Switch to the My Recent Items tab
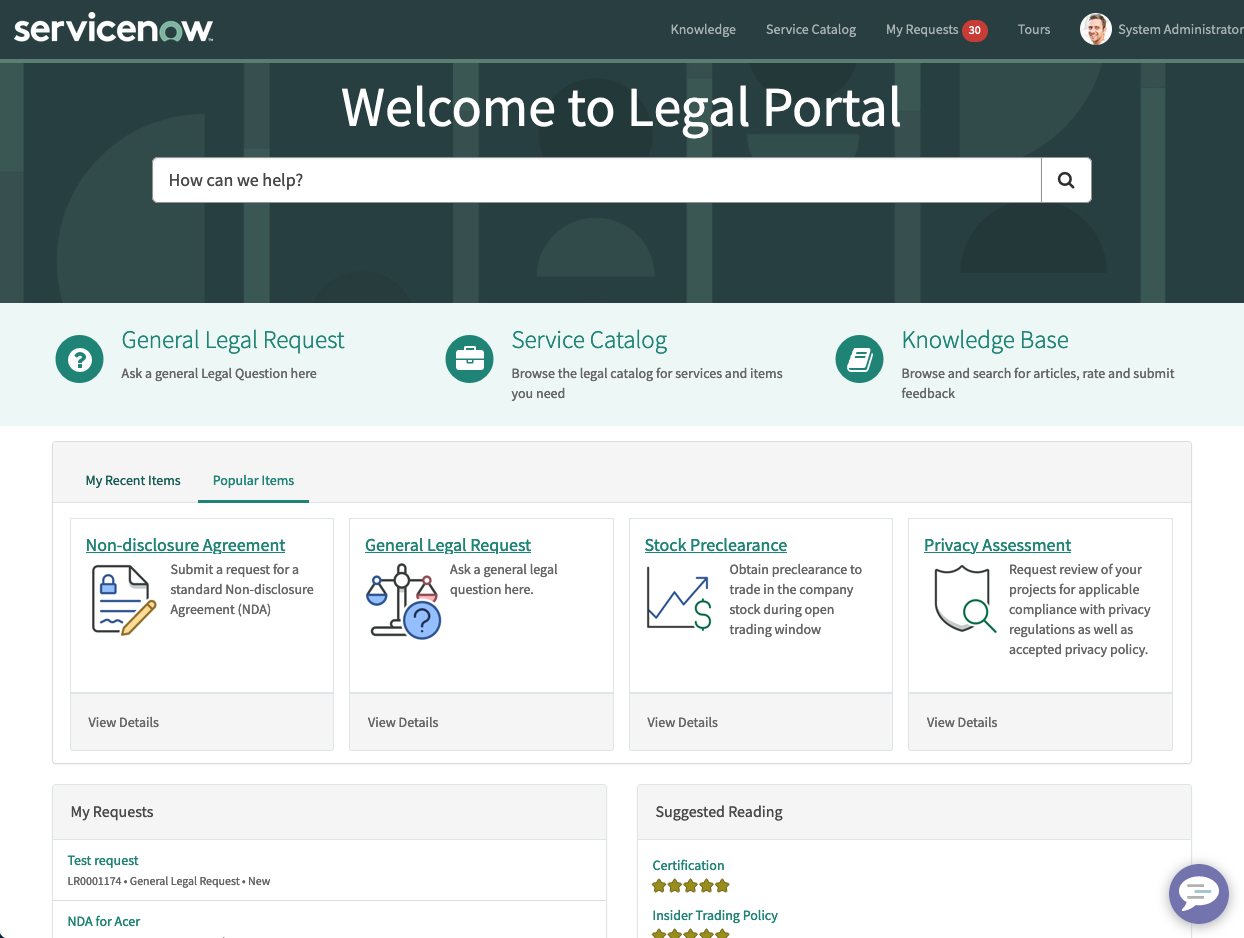Viewport: 1244px width, 938px height. coord(133,481)
